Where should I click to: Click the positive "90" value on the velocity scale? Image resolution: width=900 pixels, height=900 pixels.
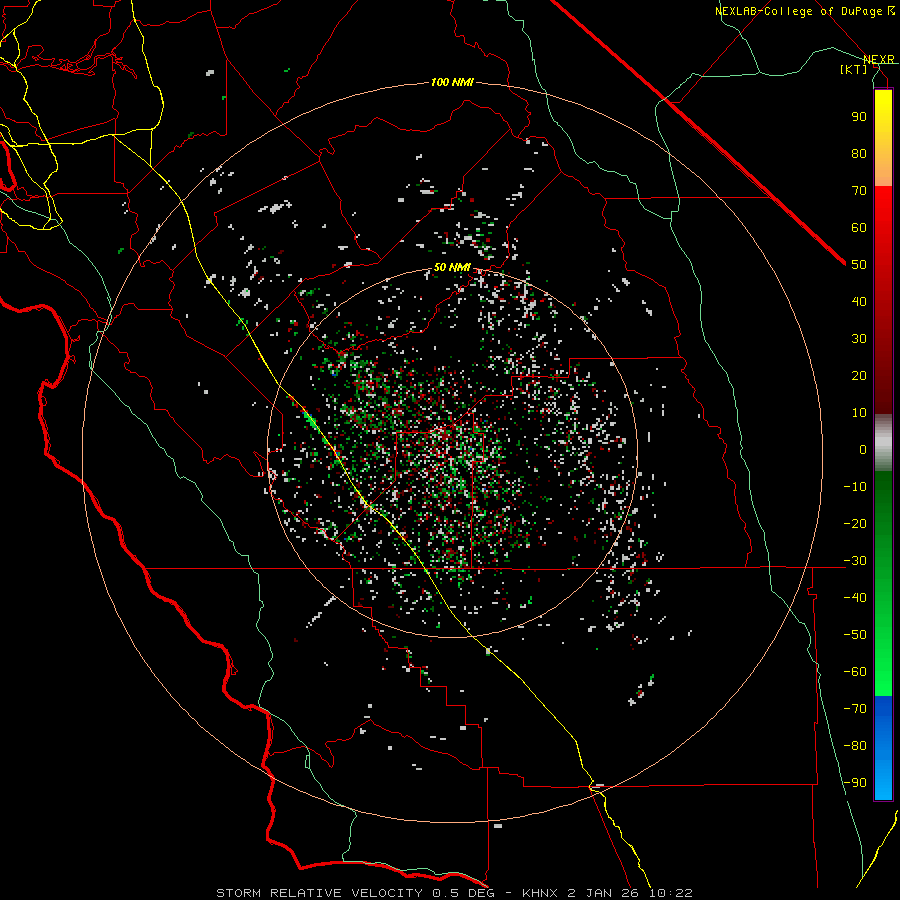coord(859,117)
